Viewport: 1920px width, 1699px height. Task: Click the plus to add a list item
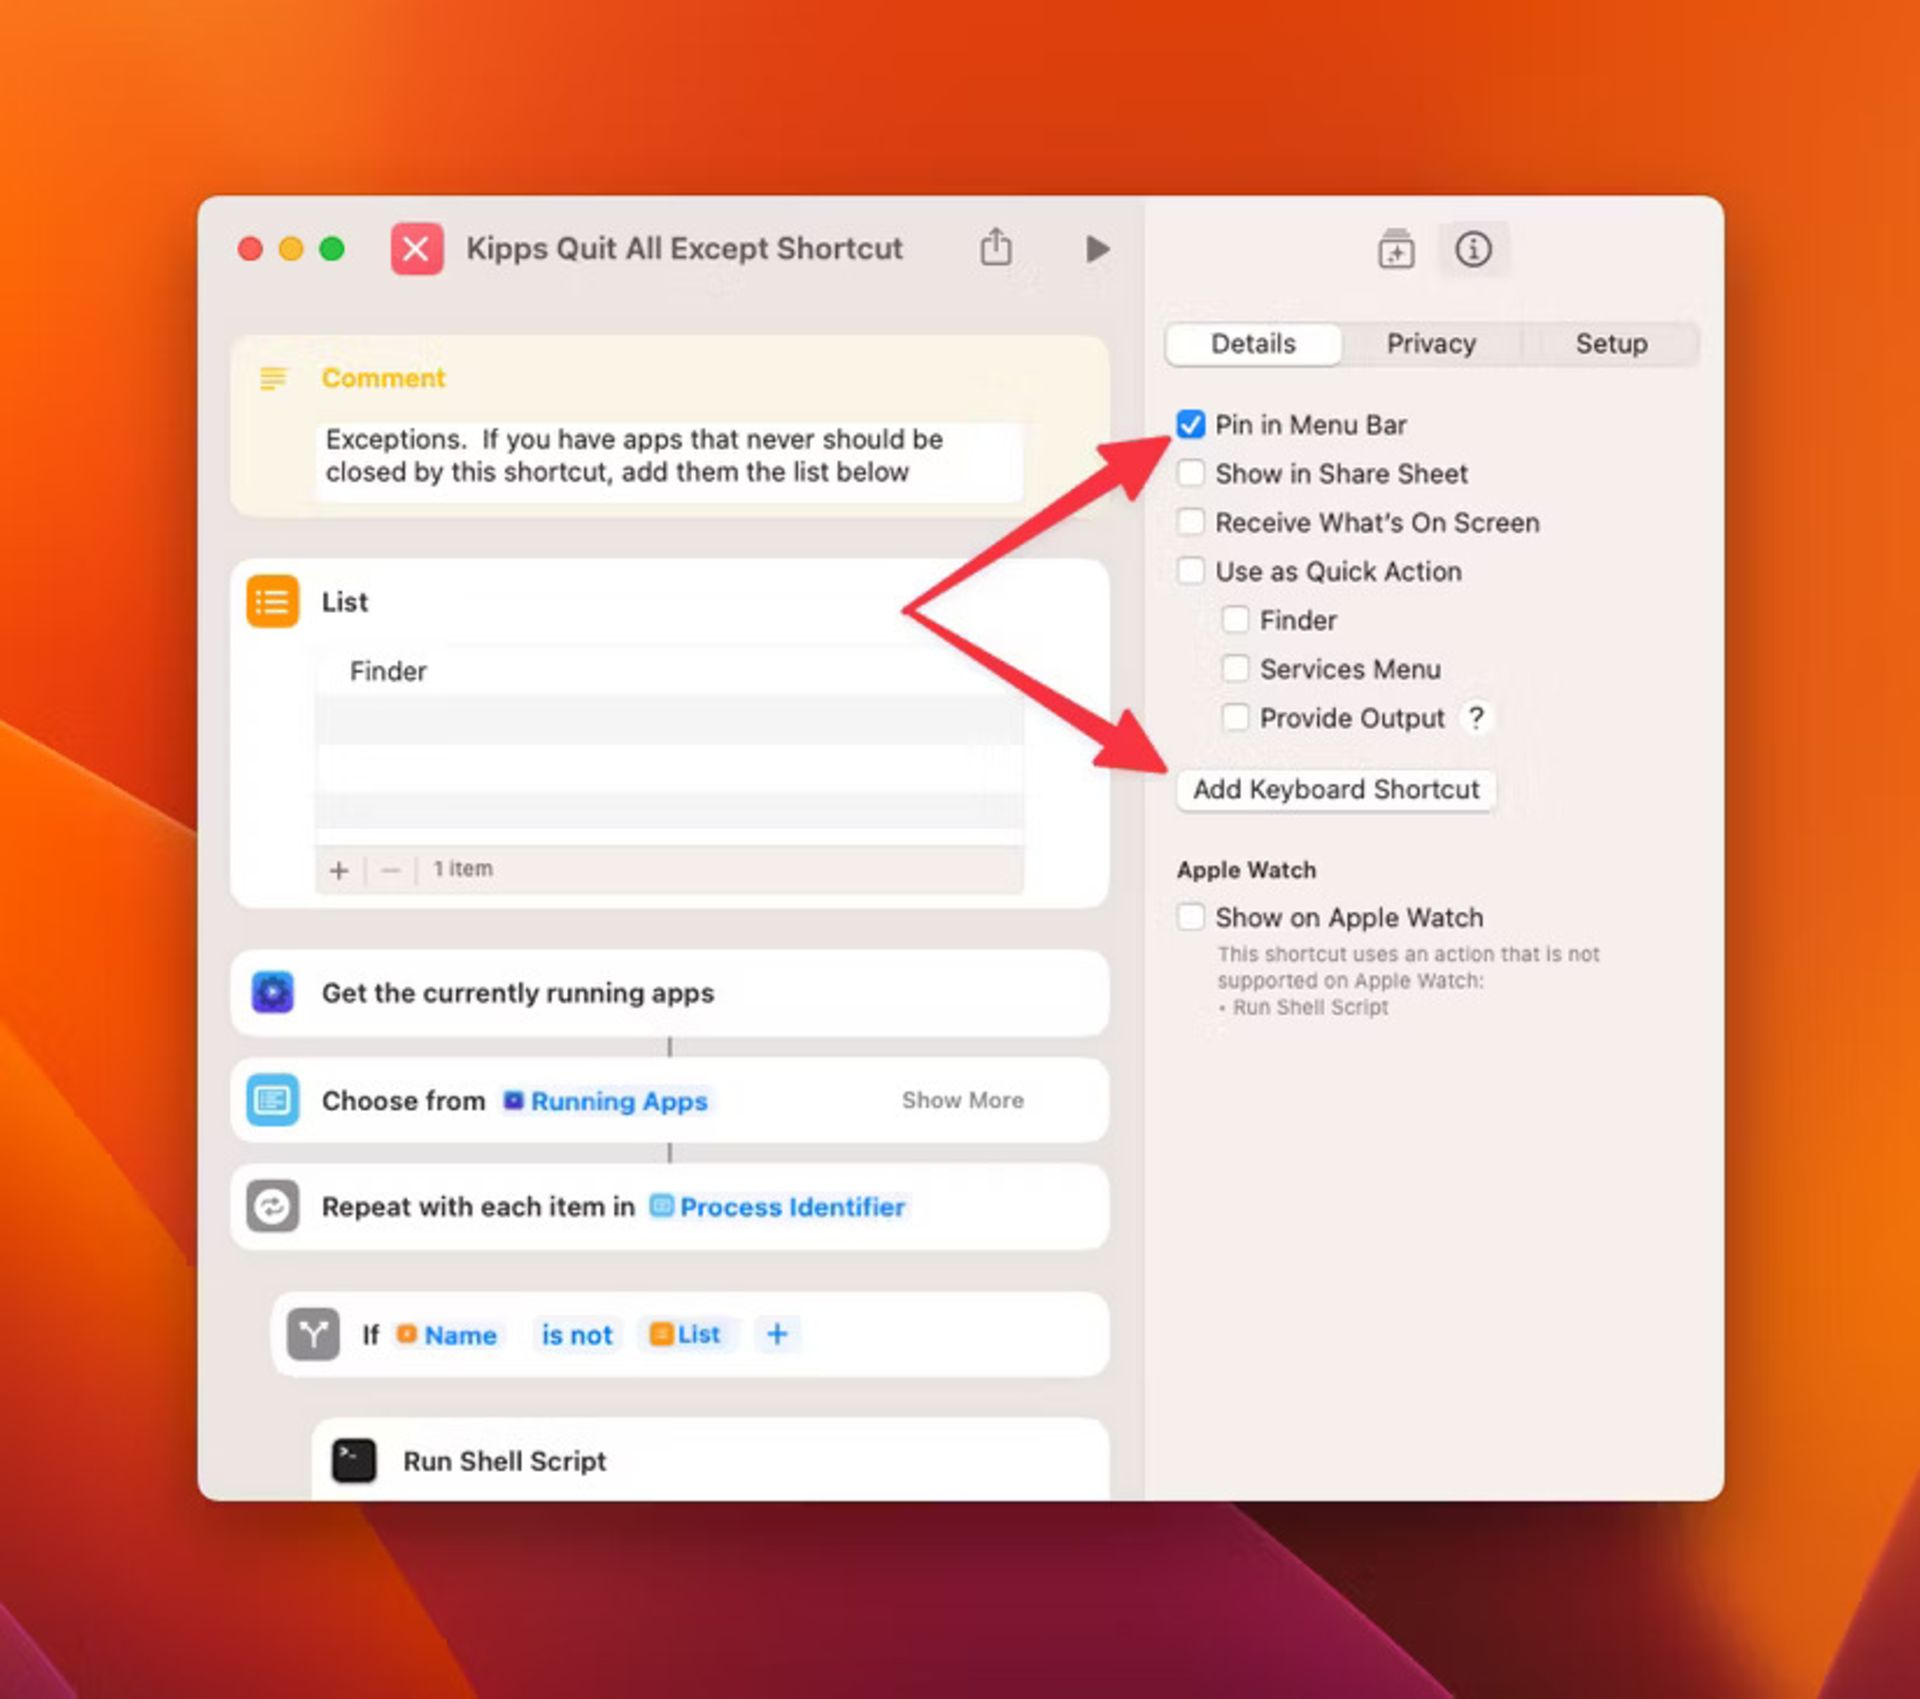coord(339,869)
